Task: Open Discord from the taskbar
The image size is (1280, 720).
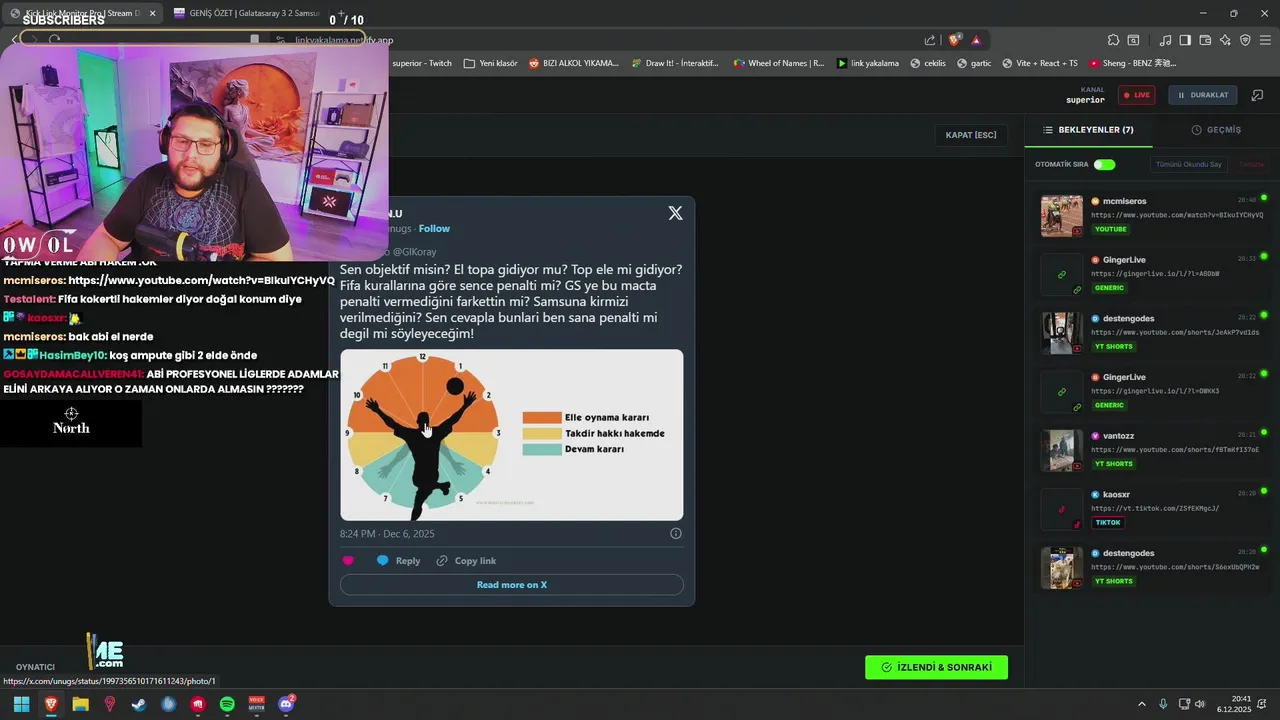Action: click(x=286, y=704)
